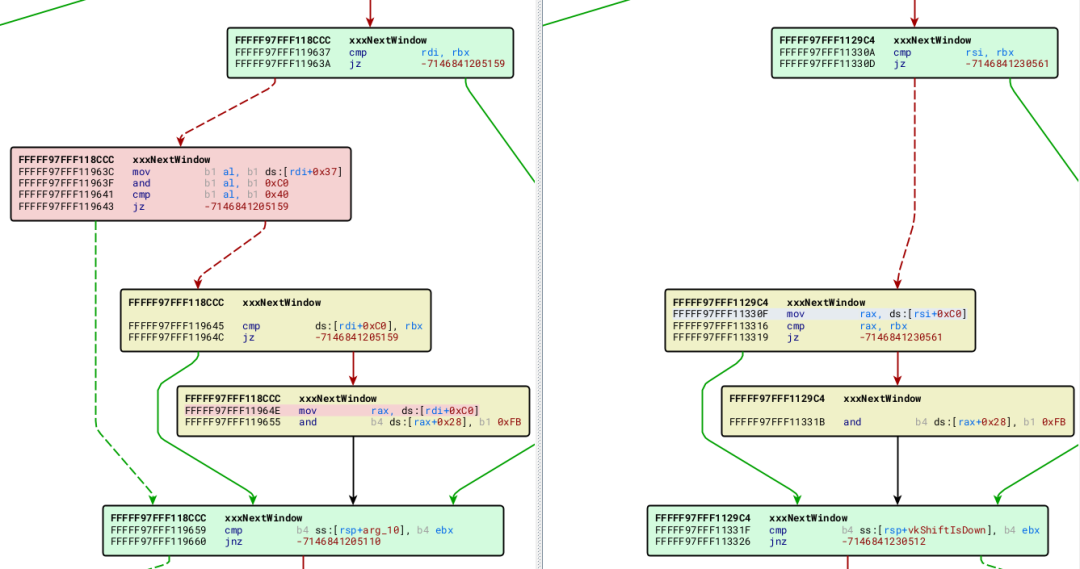Click the left top block comparing rdi, rbx
This screenshot has width=1080, height=569.
[x=370, y=53]
